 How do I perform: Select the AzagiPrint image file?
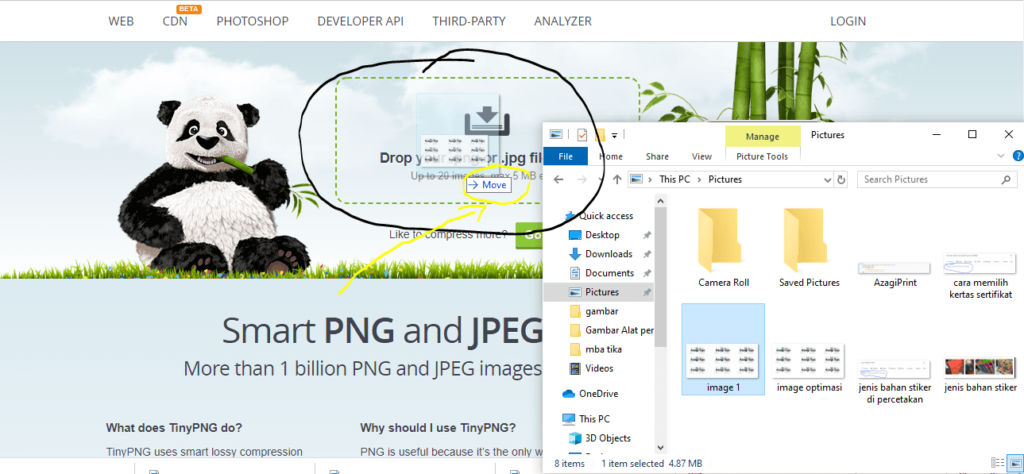[895, 274]
